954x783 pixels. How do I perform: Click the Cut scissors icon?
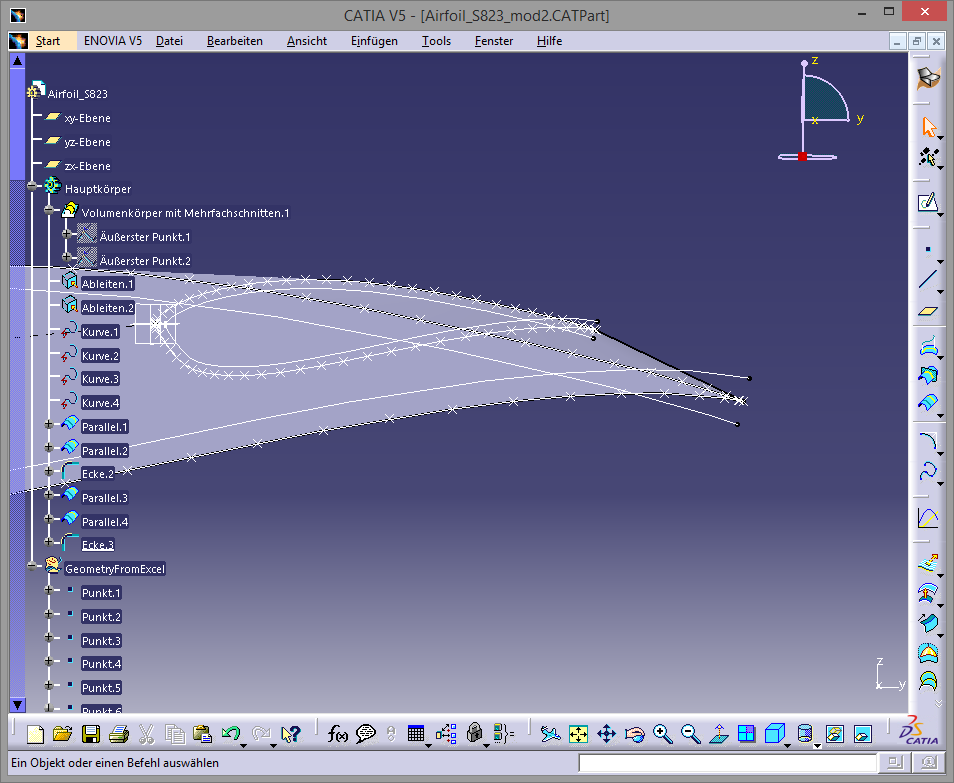146,734
